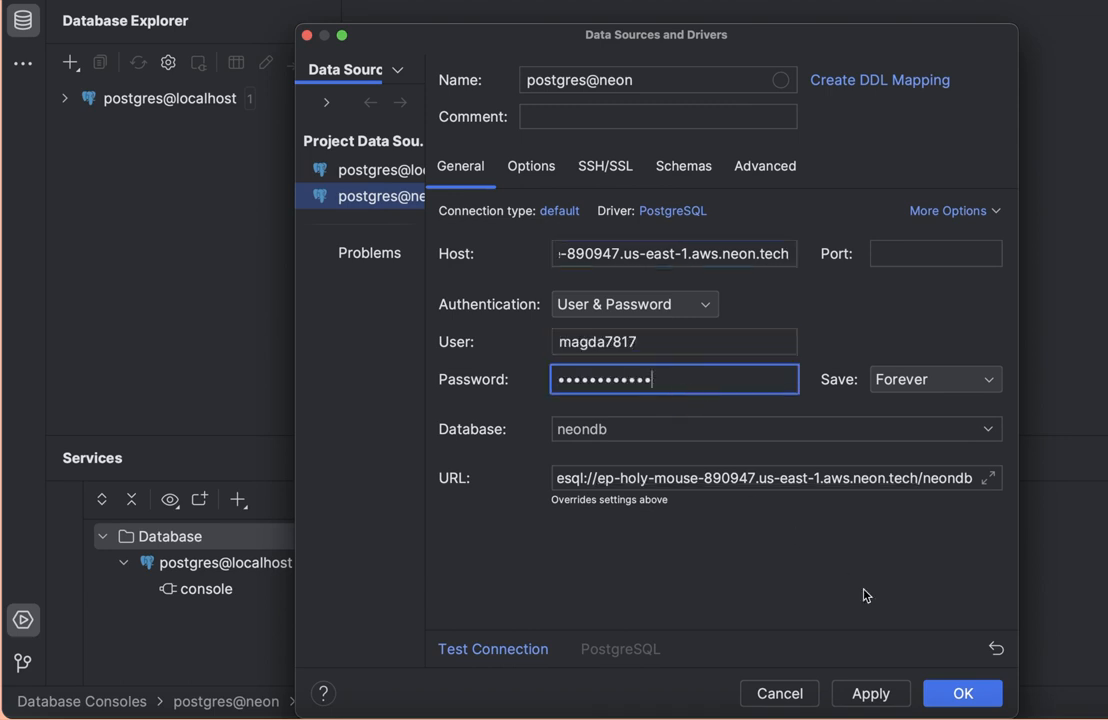Expand the Database dropdown list
Viewport: 1108px width, 720px height.
point(987,429)
